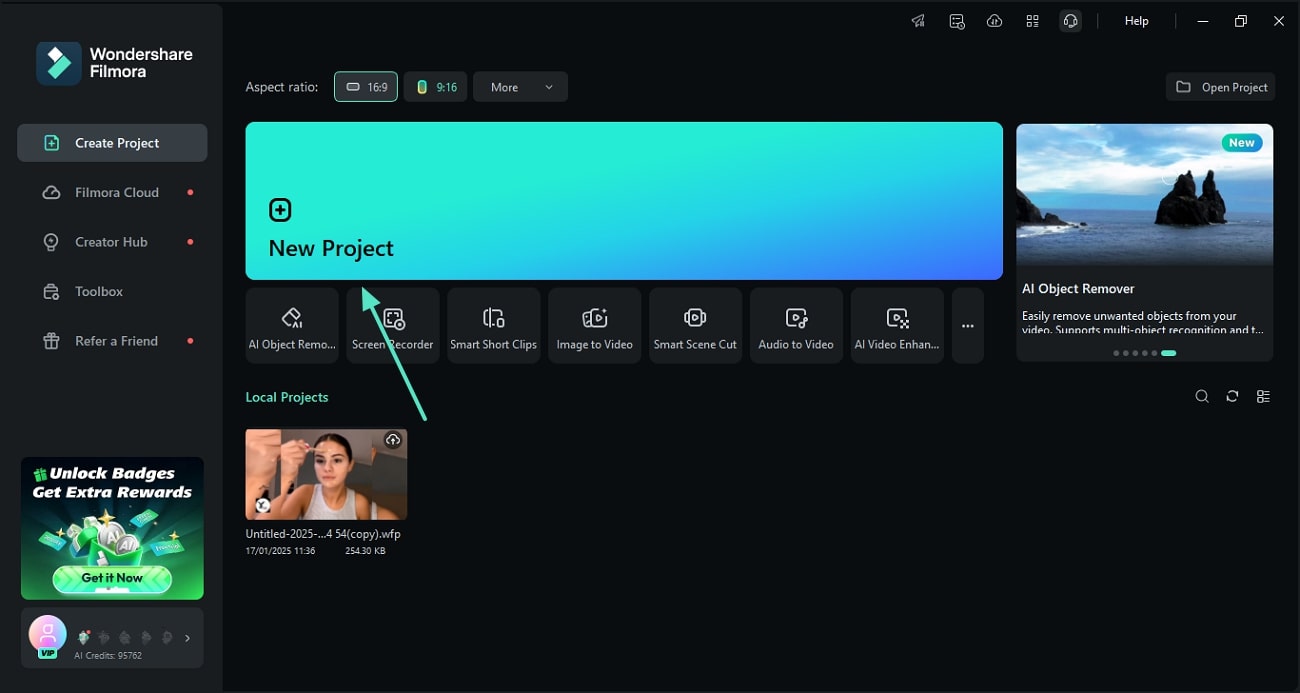The height and width of the screenshot is (693, 1300).
Task: Expand the More aspect ratio dropdown
Action: tap(520, 87)
